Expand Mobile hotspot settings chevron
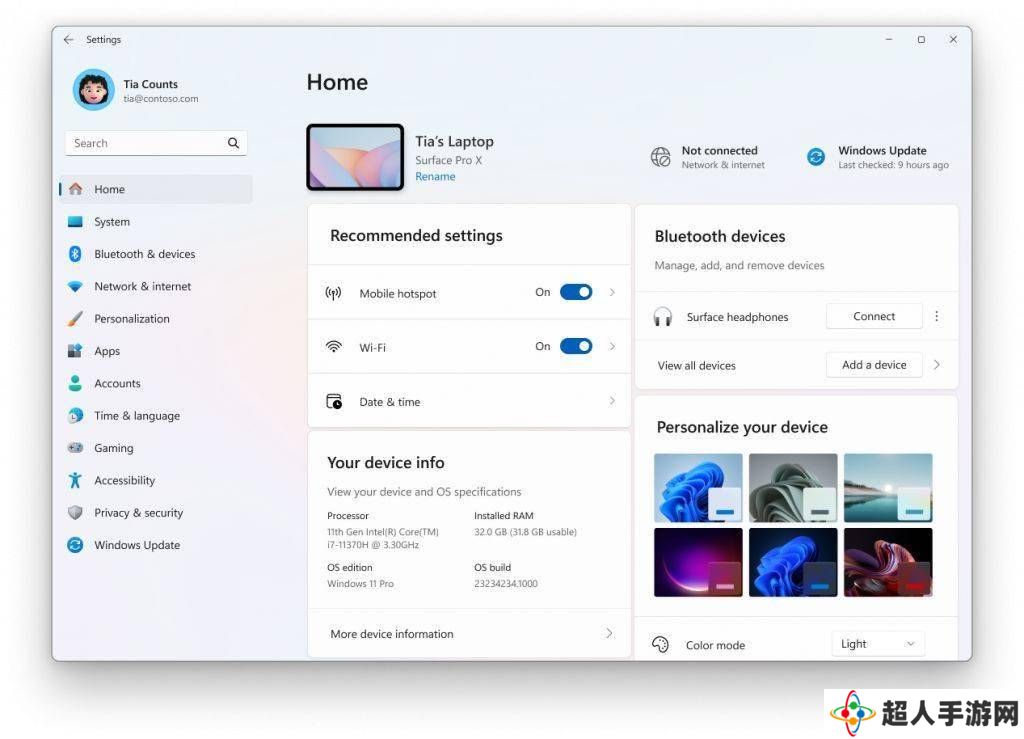This screenshot has width=1024, height=739. (612, 292)
